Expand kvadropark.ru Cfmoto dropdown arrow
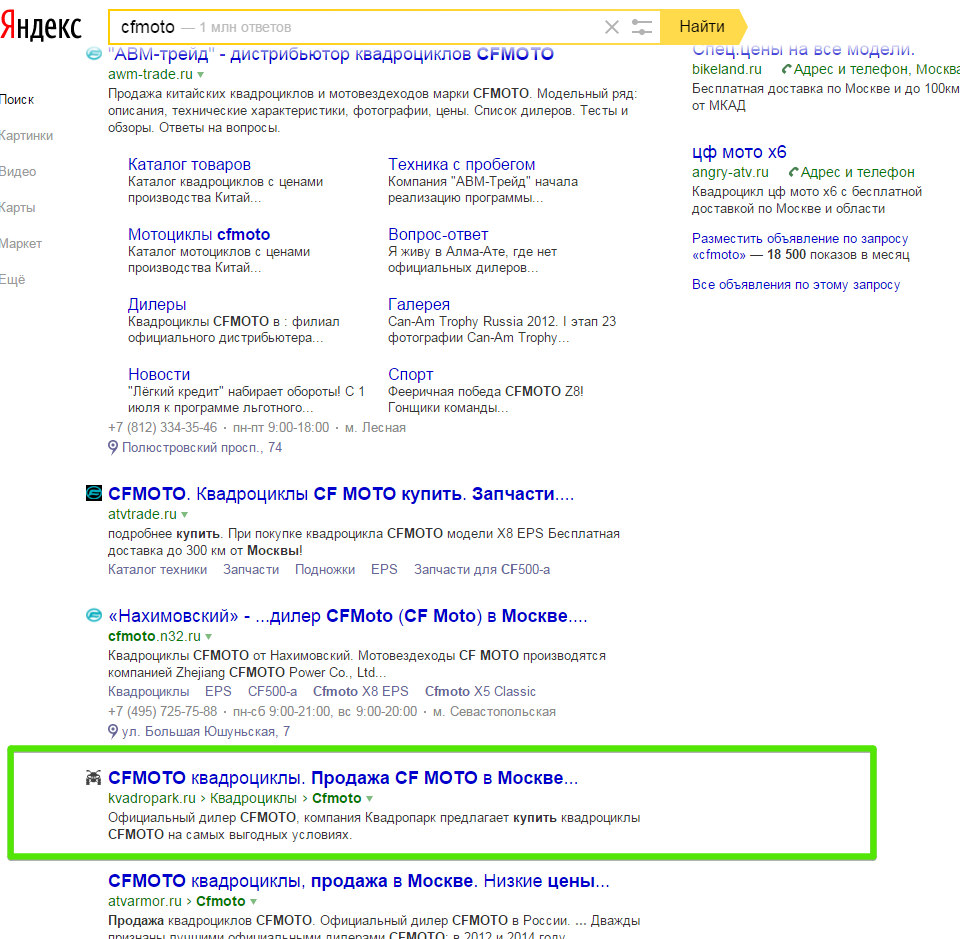The image size is (960, 939). (x=369, y=799)
